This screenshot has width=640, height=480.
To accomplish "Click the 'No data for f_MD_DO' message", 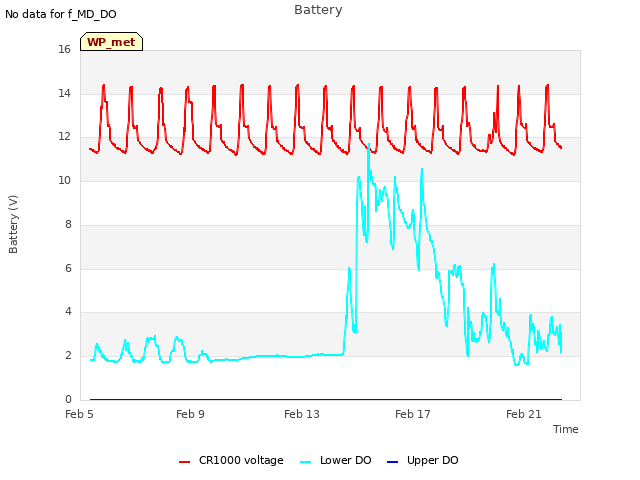I will coord(61,14).
